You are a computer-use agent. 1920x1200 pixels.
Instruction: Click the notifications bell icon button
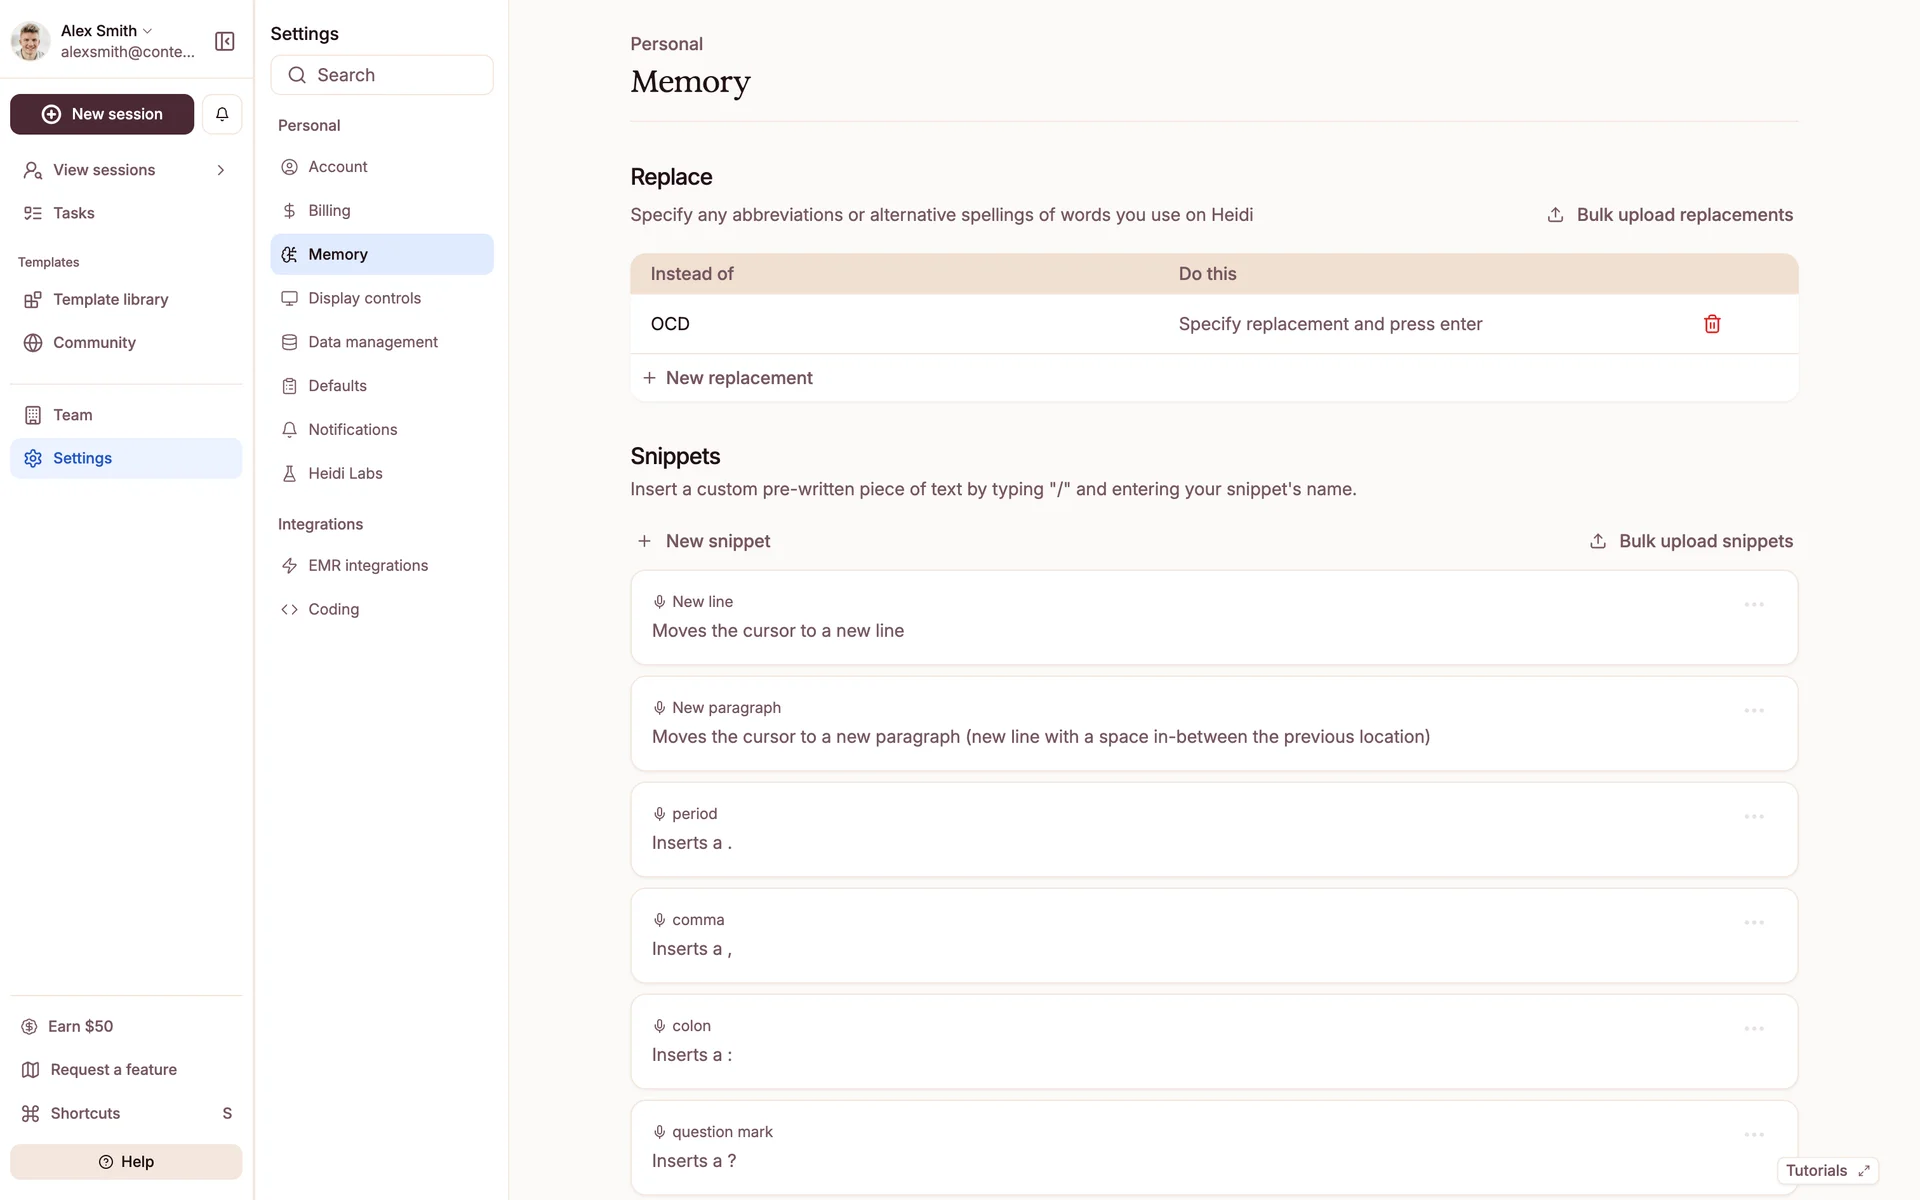[x=222, y=114]
